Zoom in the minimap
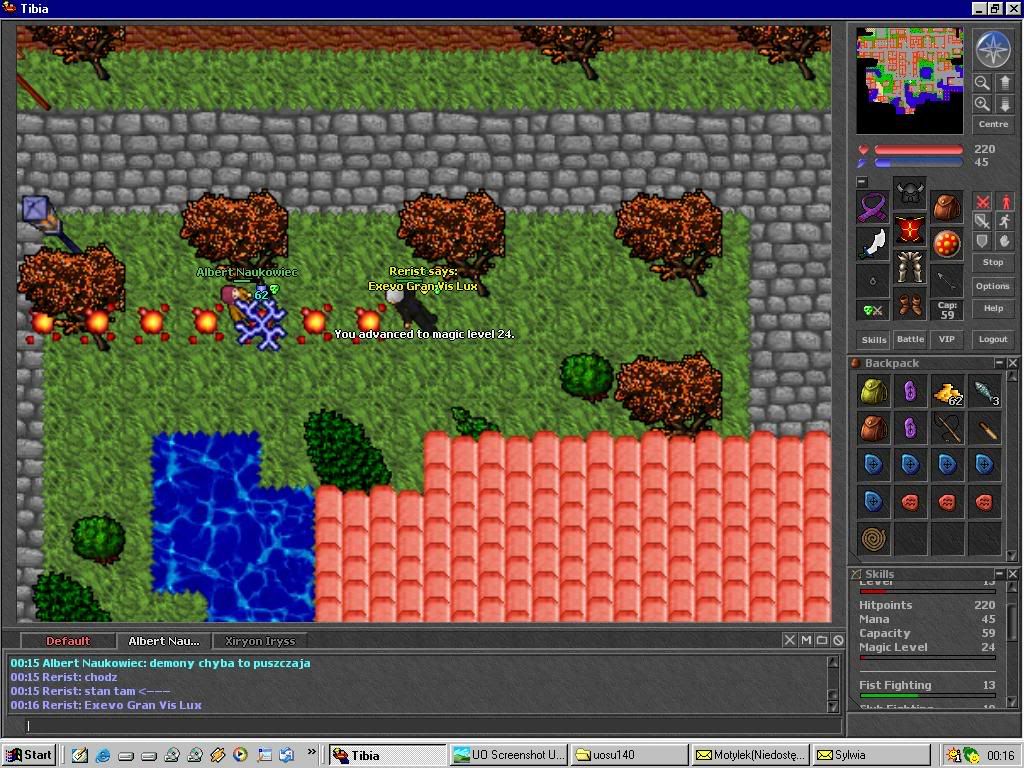The height and width of the screenshot is (768, 1024). pyautogui.click(x=982, y=104)
